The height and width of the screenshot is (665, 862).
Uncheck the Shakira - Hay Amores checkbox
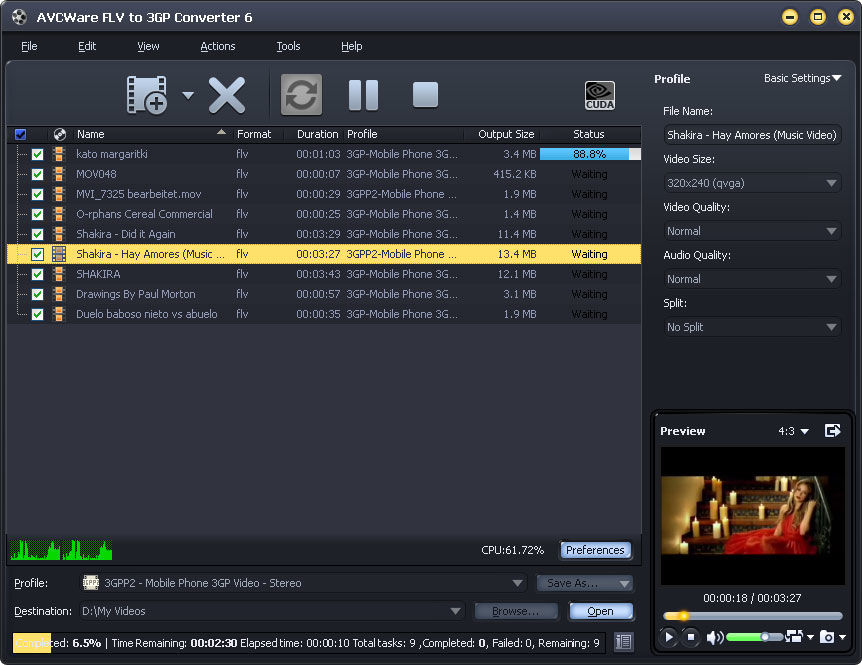coord(37,254)
